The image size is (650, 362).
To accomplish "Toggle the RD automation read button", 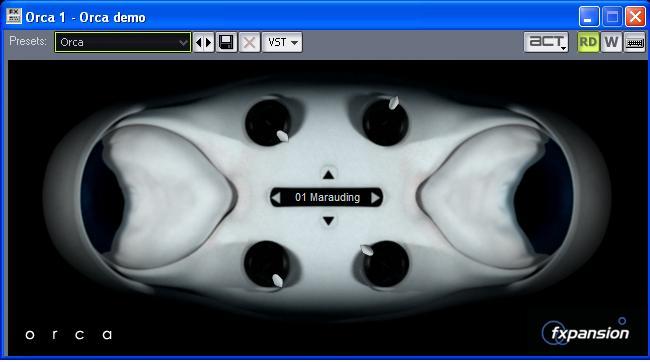I will [588, 42].
